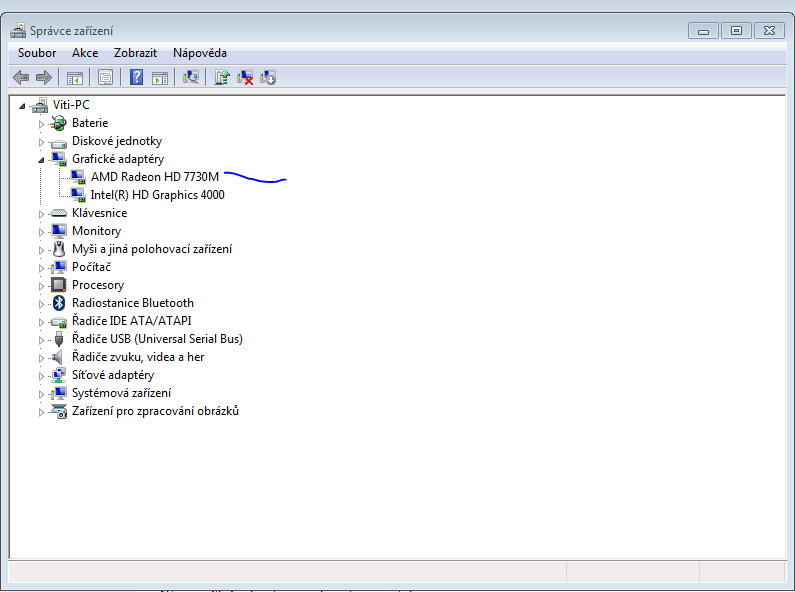Select Intel(R) HD Graphics 4000 device
Viewport: 795px width, 592px height.
click(157, 195)
